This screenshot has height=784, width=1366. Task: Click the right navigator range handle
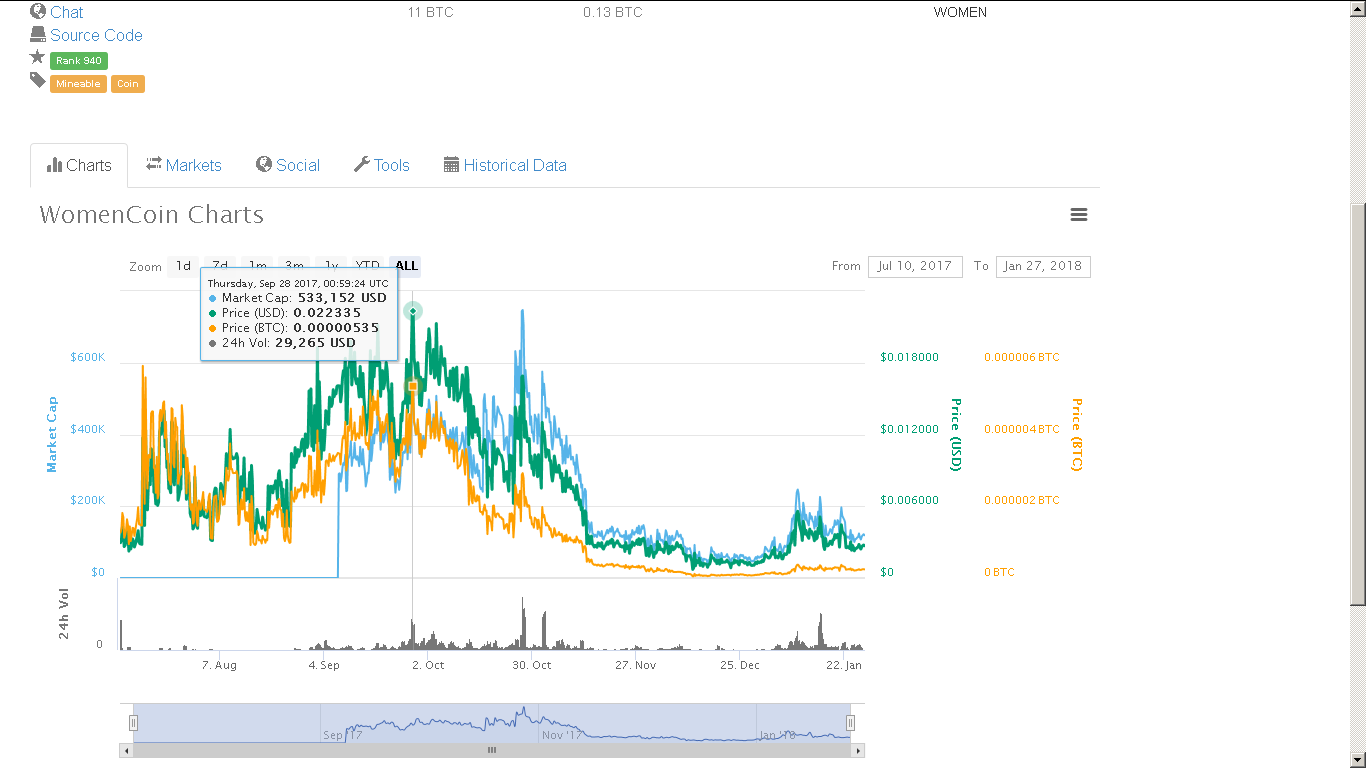click(x=851, y=723)
